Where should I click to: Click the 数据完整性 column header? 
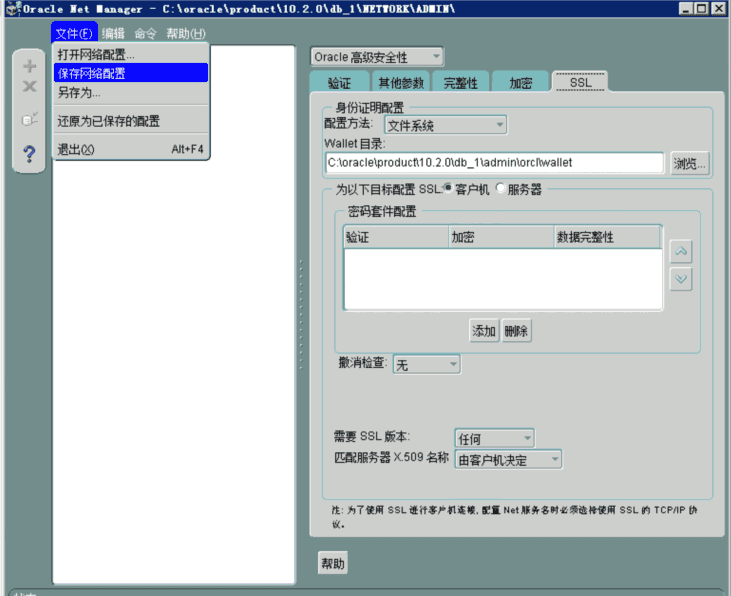[607, 237]
